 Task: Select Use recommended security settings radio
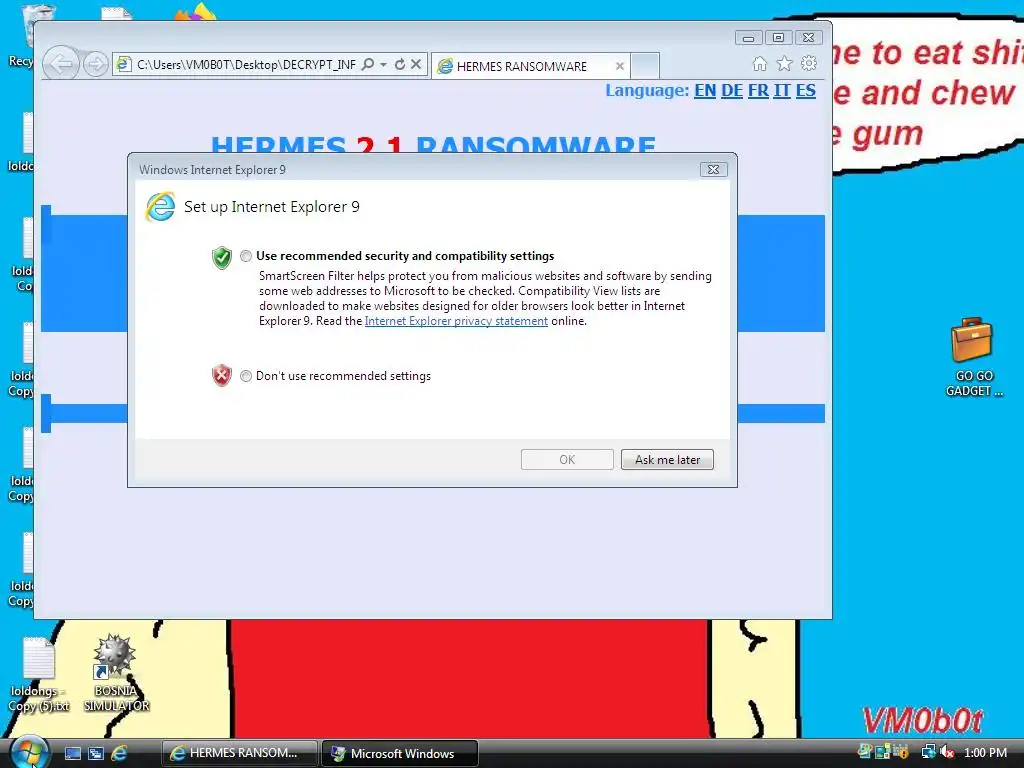pyautogui.click(x=246, y=256)
